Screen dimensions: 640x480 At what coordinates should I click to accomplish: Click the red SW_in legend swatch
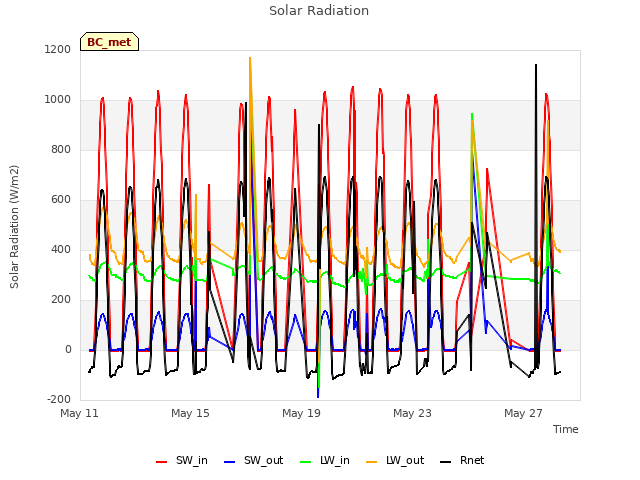[x=162, y=462]
